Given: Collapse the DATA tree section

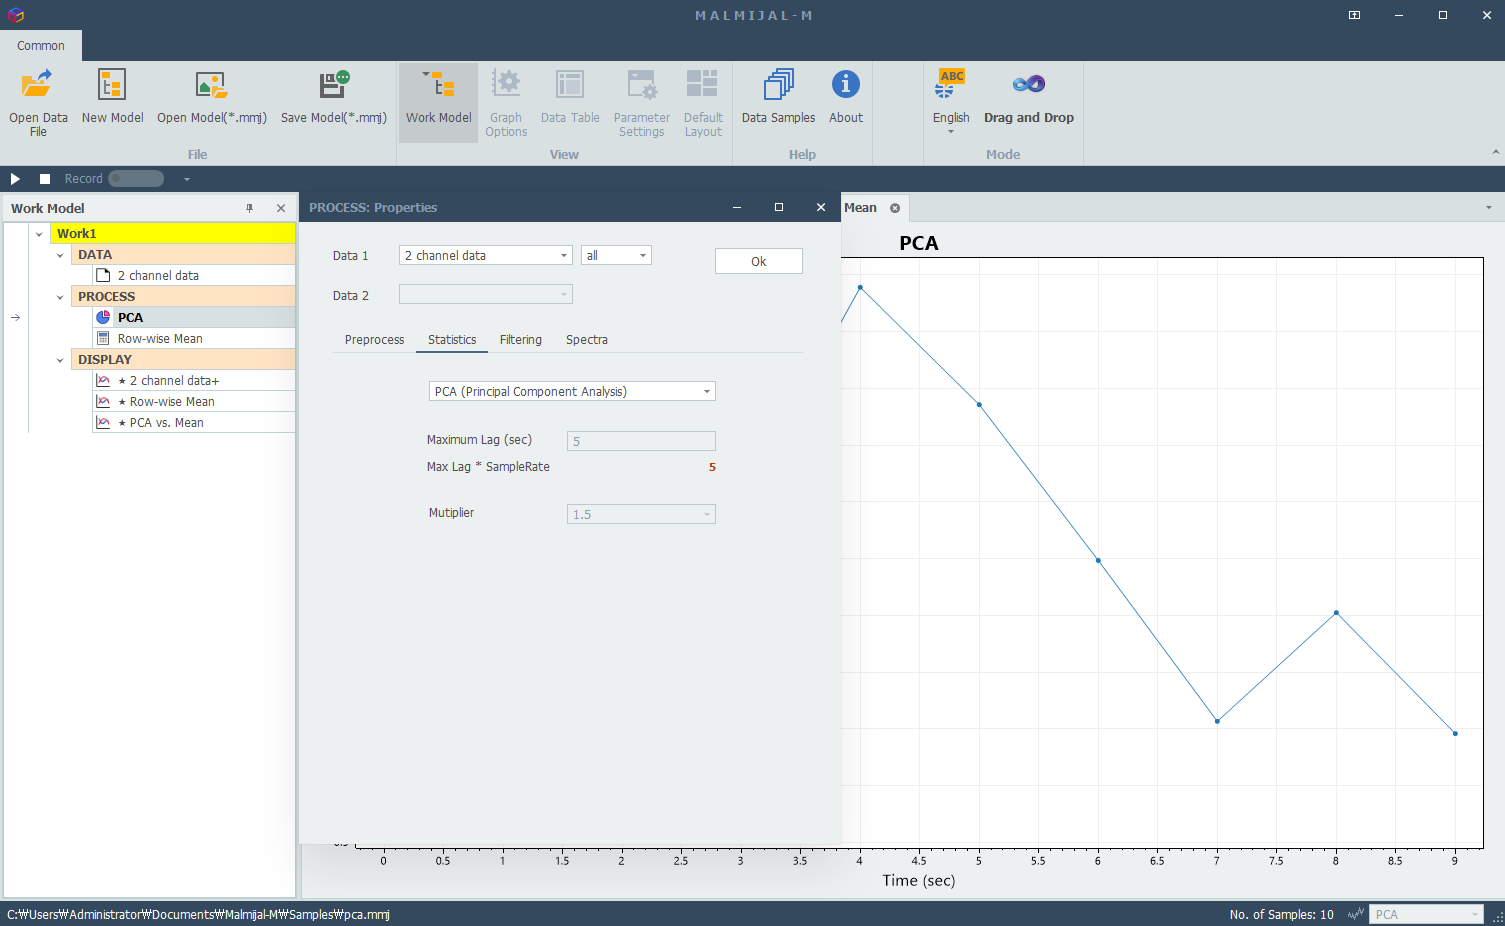Looking at the screenshot, I should (60, 255).
